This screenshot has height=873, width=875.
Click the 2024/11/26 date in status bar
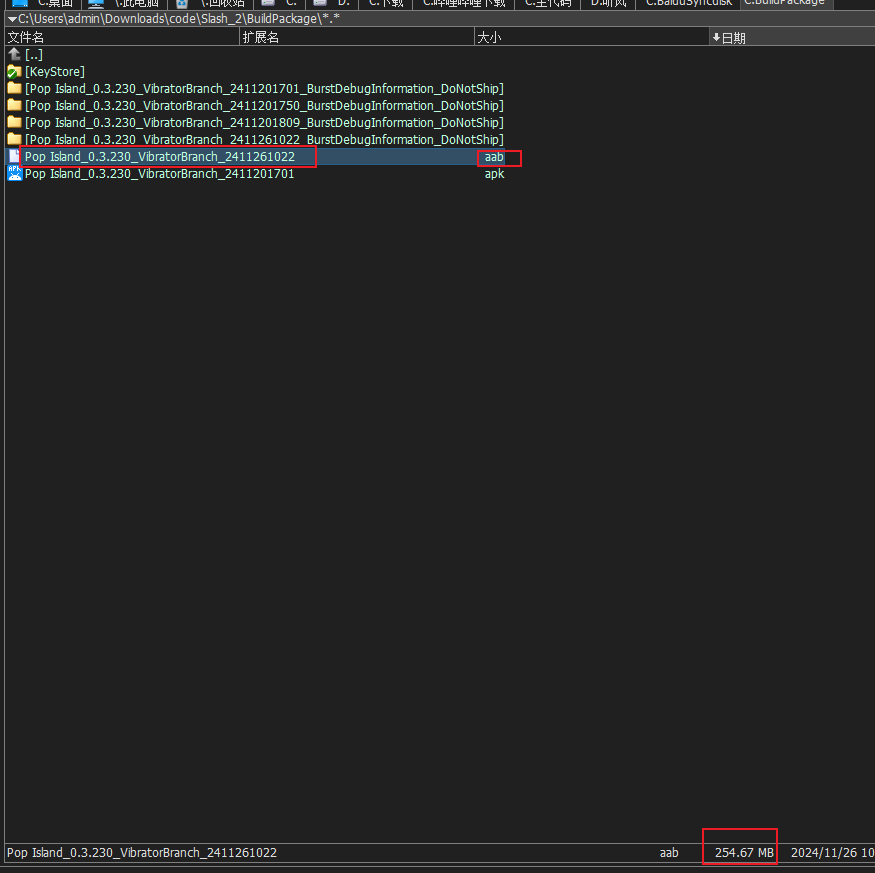click(832, 852)
